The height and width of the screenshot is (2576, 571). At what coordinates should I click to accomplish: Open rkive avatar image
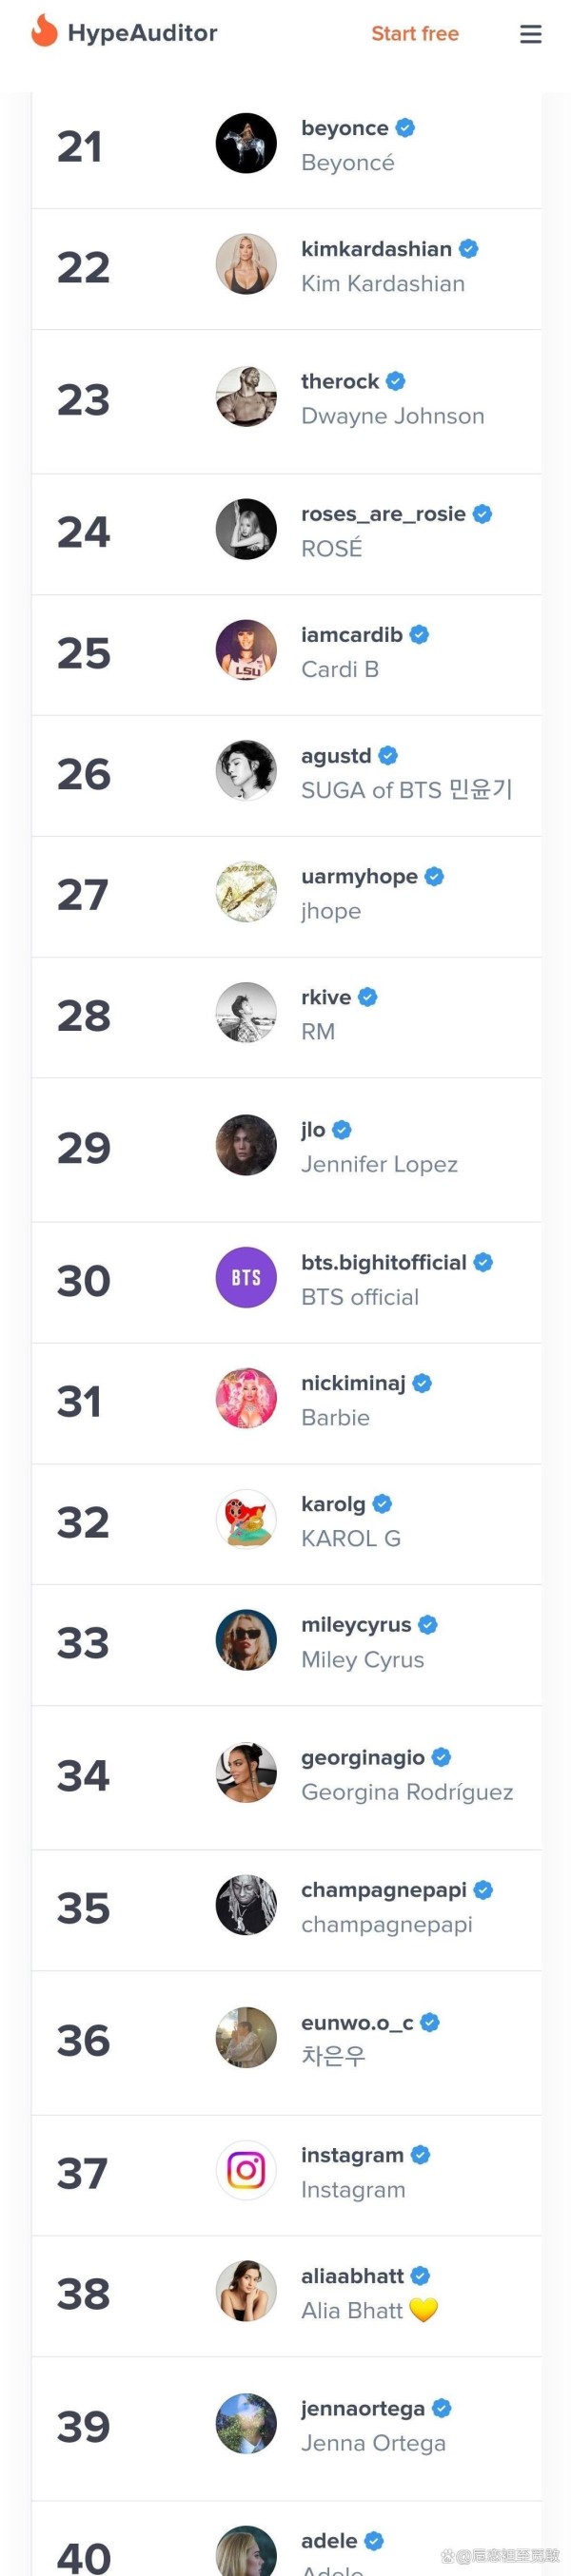click(246, 1012)
